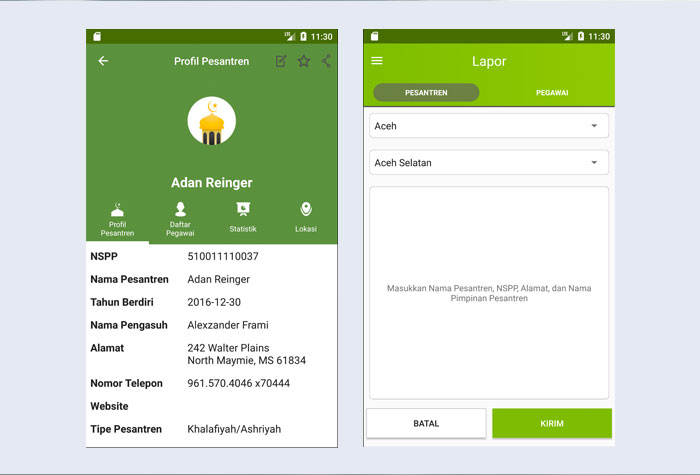This screenshot has height=475, width=700.
Task: Tap the edit pencil icon
Action: pyautogui.click(x=281, y=61)
